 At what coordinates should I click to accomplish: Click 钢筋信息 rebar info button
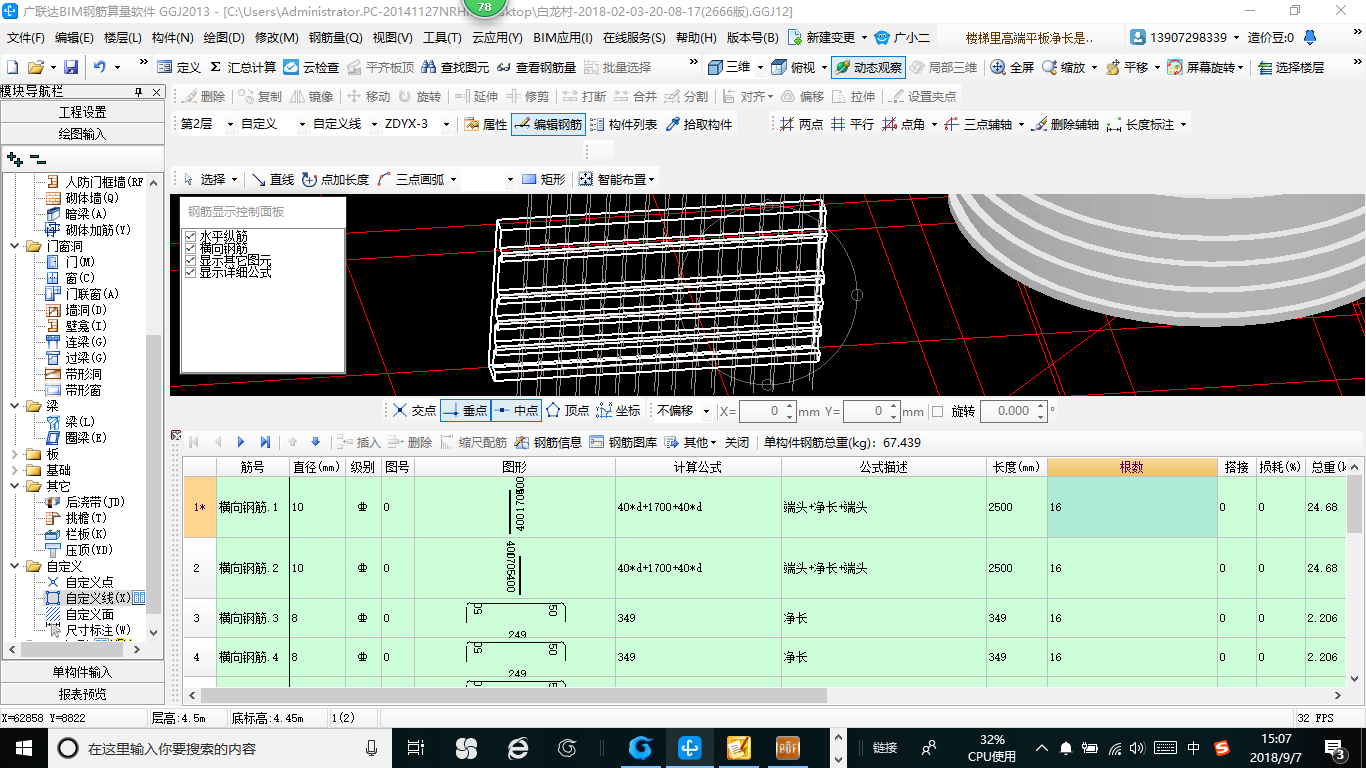click(x=547, y=442)
